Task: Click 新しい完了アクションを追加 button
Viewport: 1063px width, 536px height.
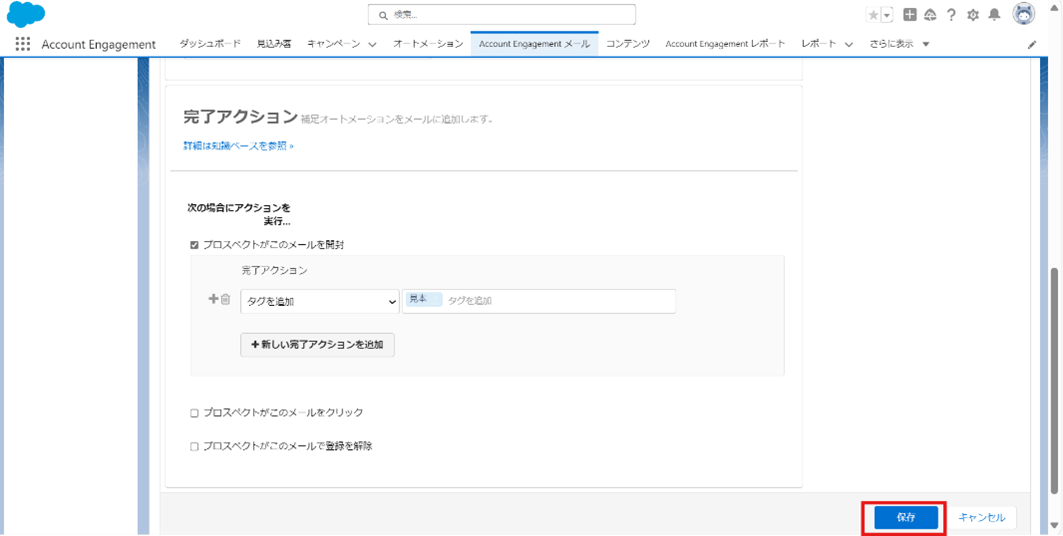Action: (x=317, y=345)
